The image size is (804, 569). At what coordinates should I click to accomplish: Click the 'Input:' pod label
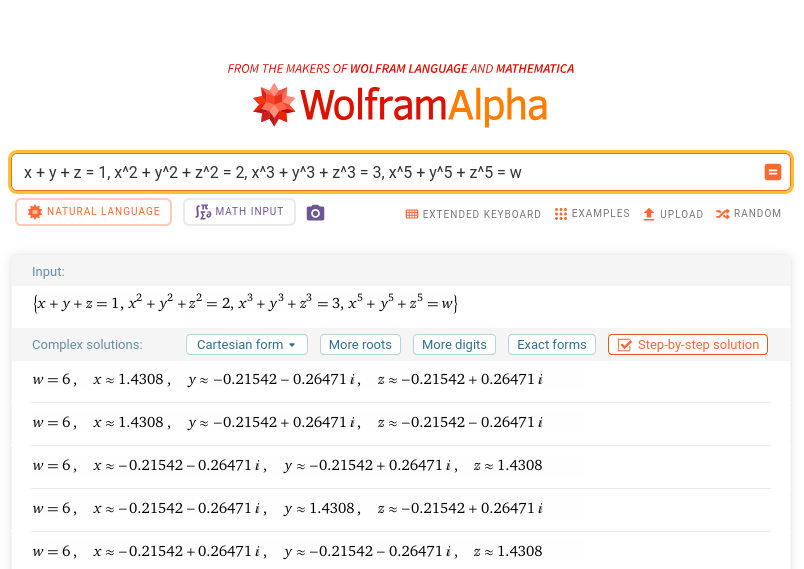(48, 272)
